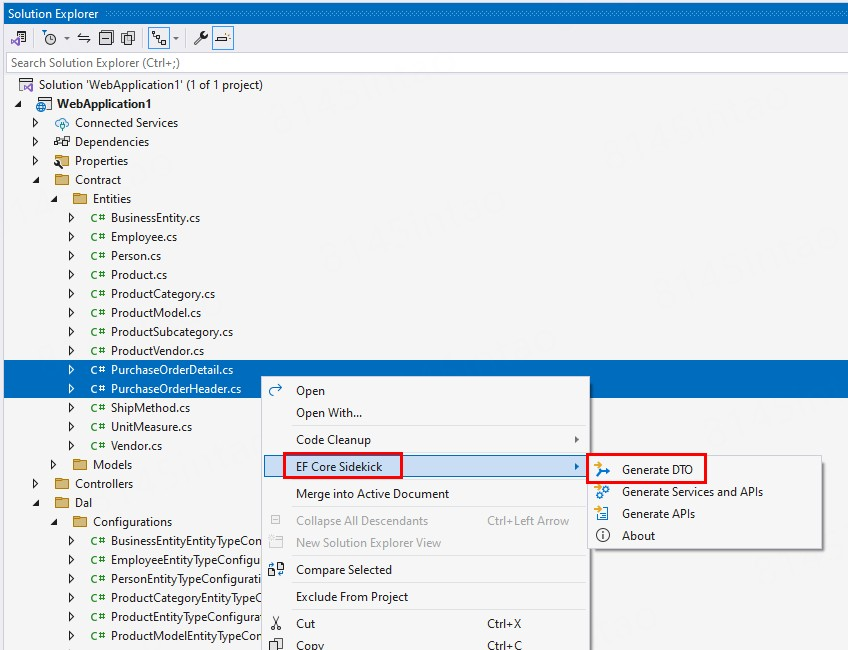Collapse the Entities folder

53,199
